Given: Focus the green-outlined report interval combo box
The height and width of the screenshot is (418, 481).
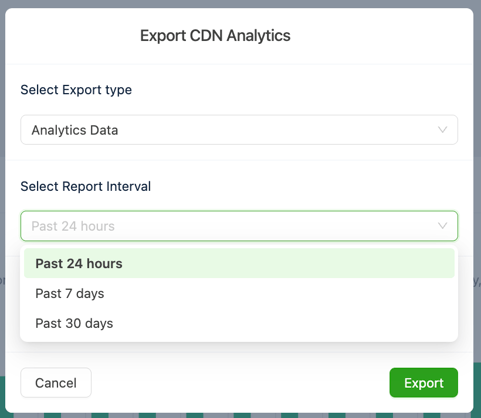Looking at the screenshot, I should click(239, 226).
